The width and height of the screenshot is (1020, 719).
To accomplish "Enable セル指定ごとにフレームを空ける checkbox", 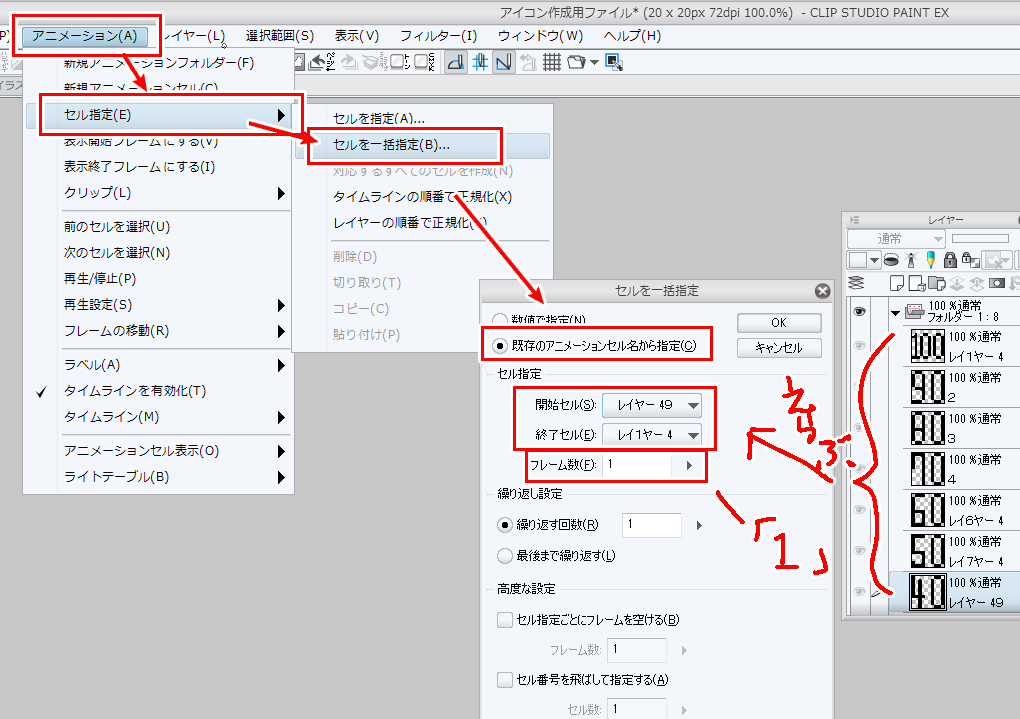I will 505,619.
